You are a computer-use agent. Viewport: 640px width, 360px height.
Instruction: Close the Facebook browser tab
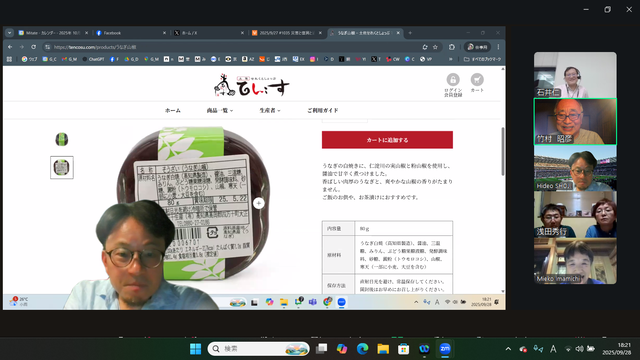coord(164,33)
